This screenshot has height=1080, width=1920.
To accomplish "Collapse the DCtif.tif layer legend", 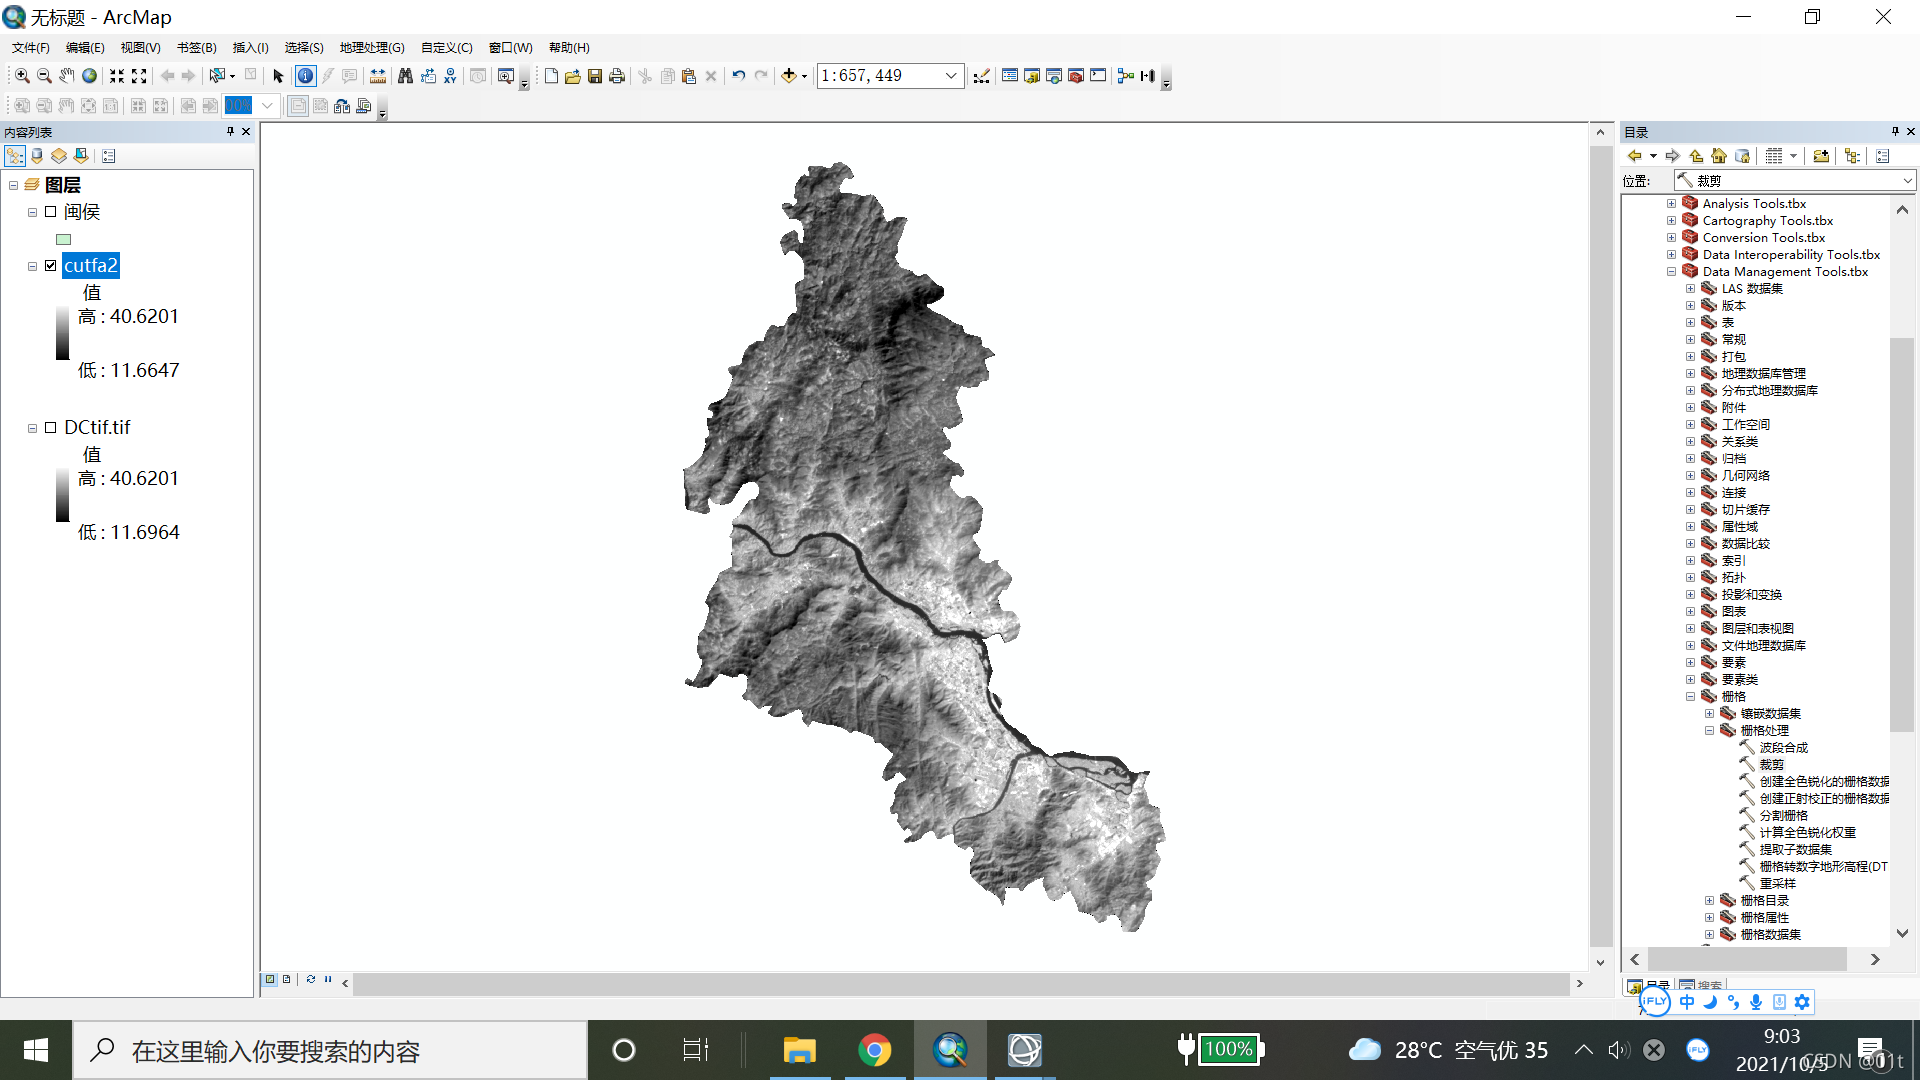I will (x=32, y=428).
